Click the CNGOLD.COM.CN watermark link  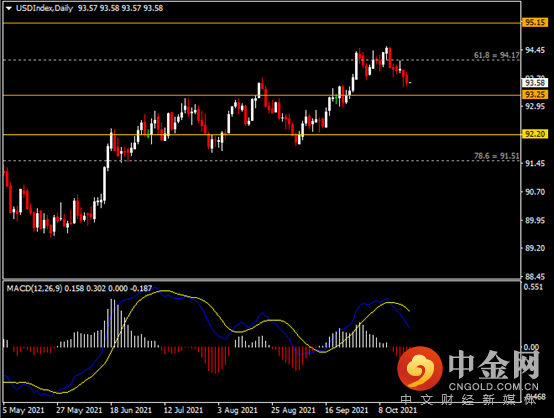coord(494,387)
